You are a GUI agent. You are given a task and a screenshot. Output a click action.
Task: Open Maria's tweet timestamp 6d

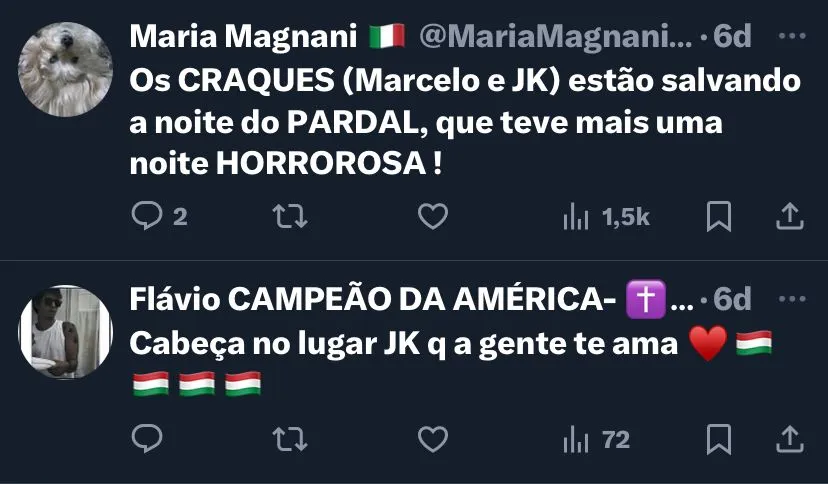click(x=732, y=36)
